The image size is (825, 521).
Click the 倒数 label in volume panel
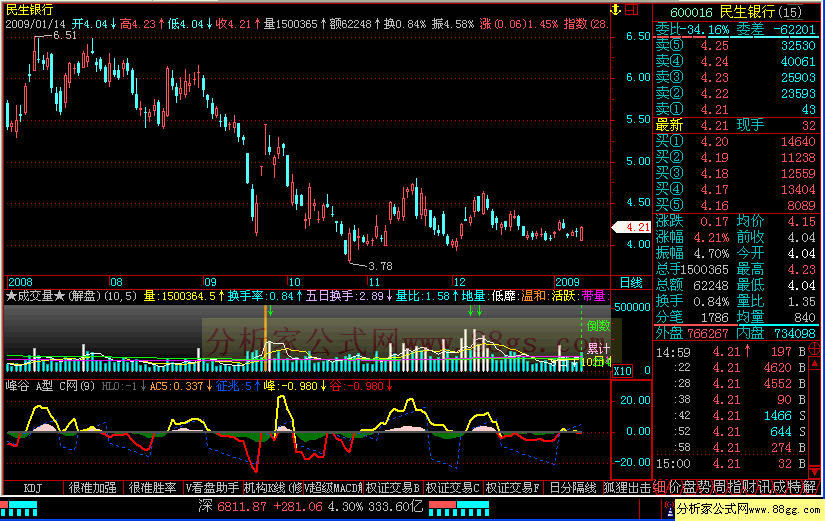click(599, 326)
